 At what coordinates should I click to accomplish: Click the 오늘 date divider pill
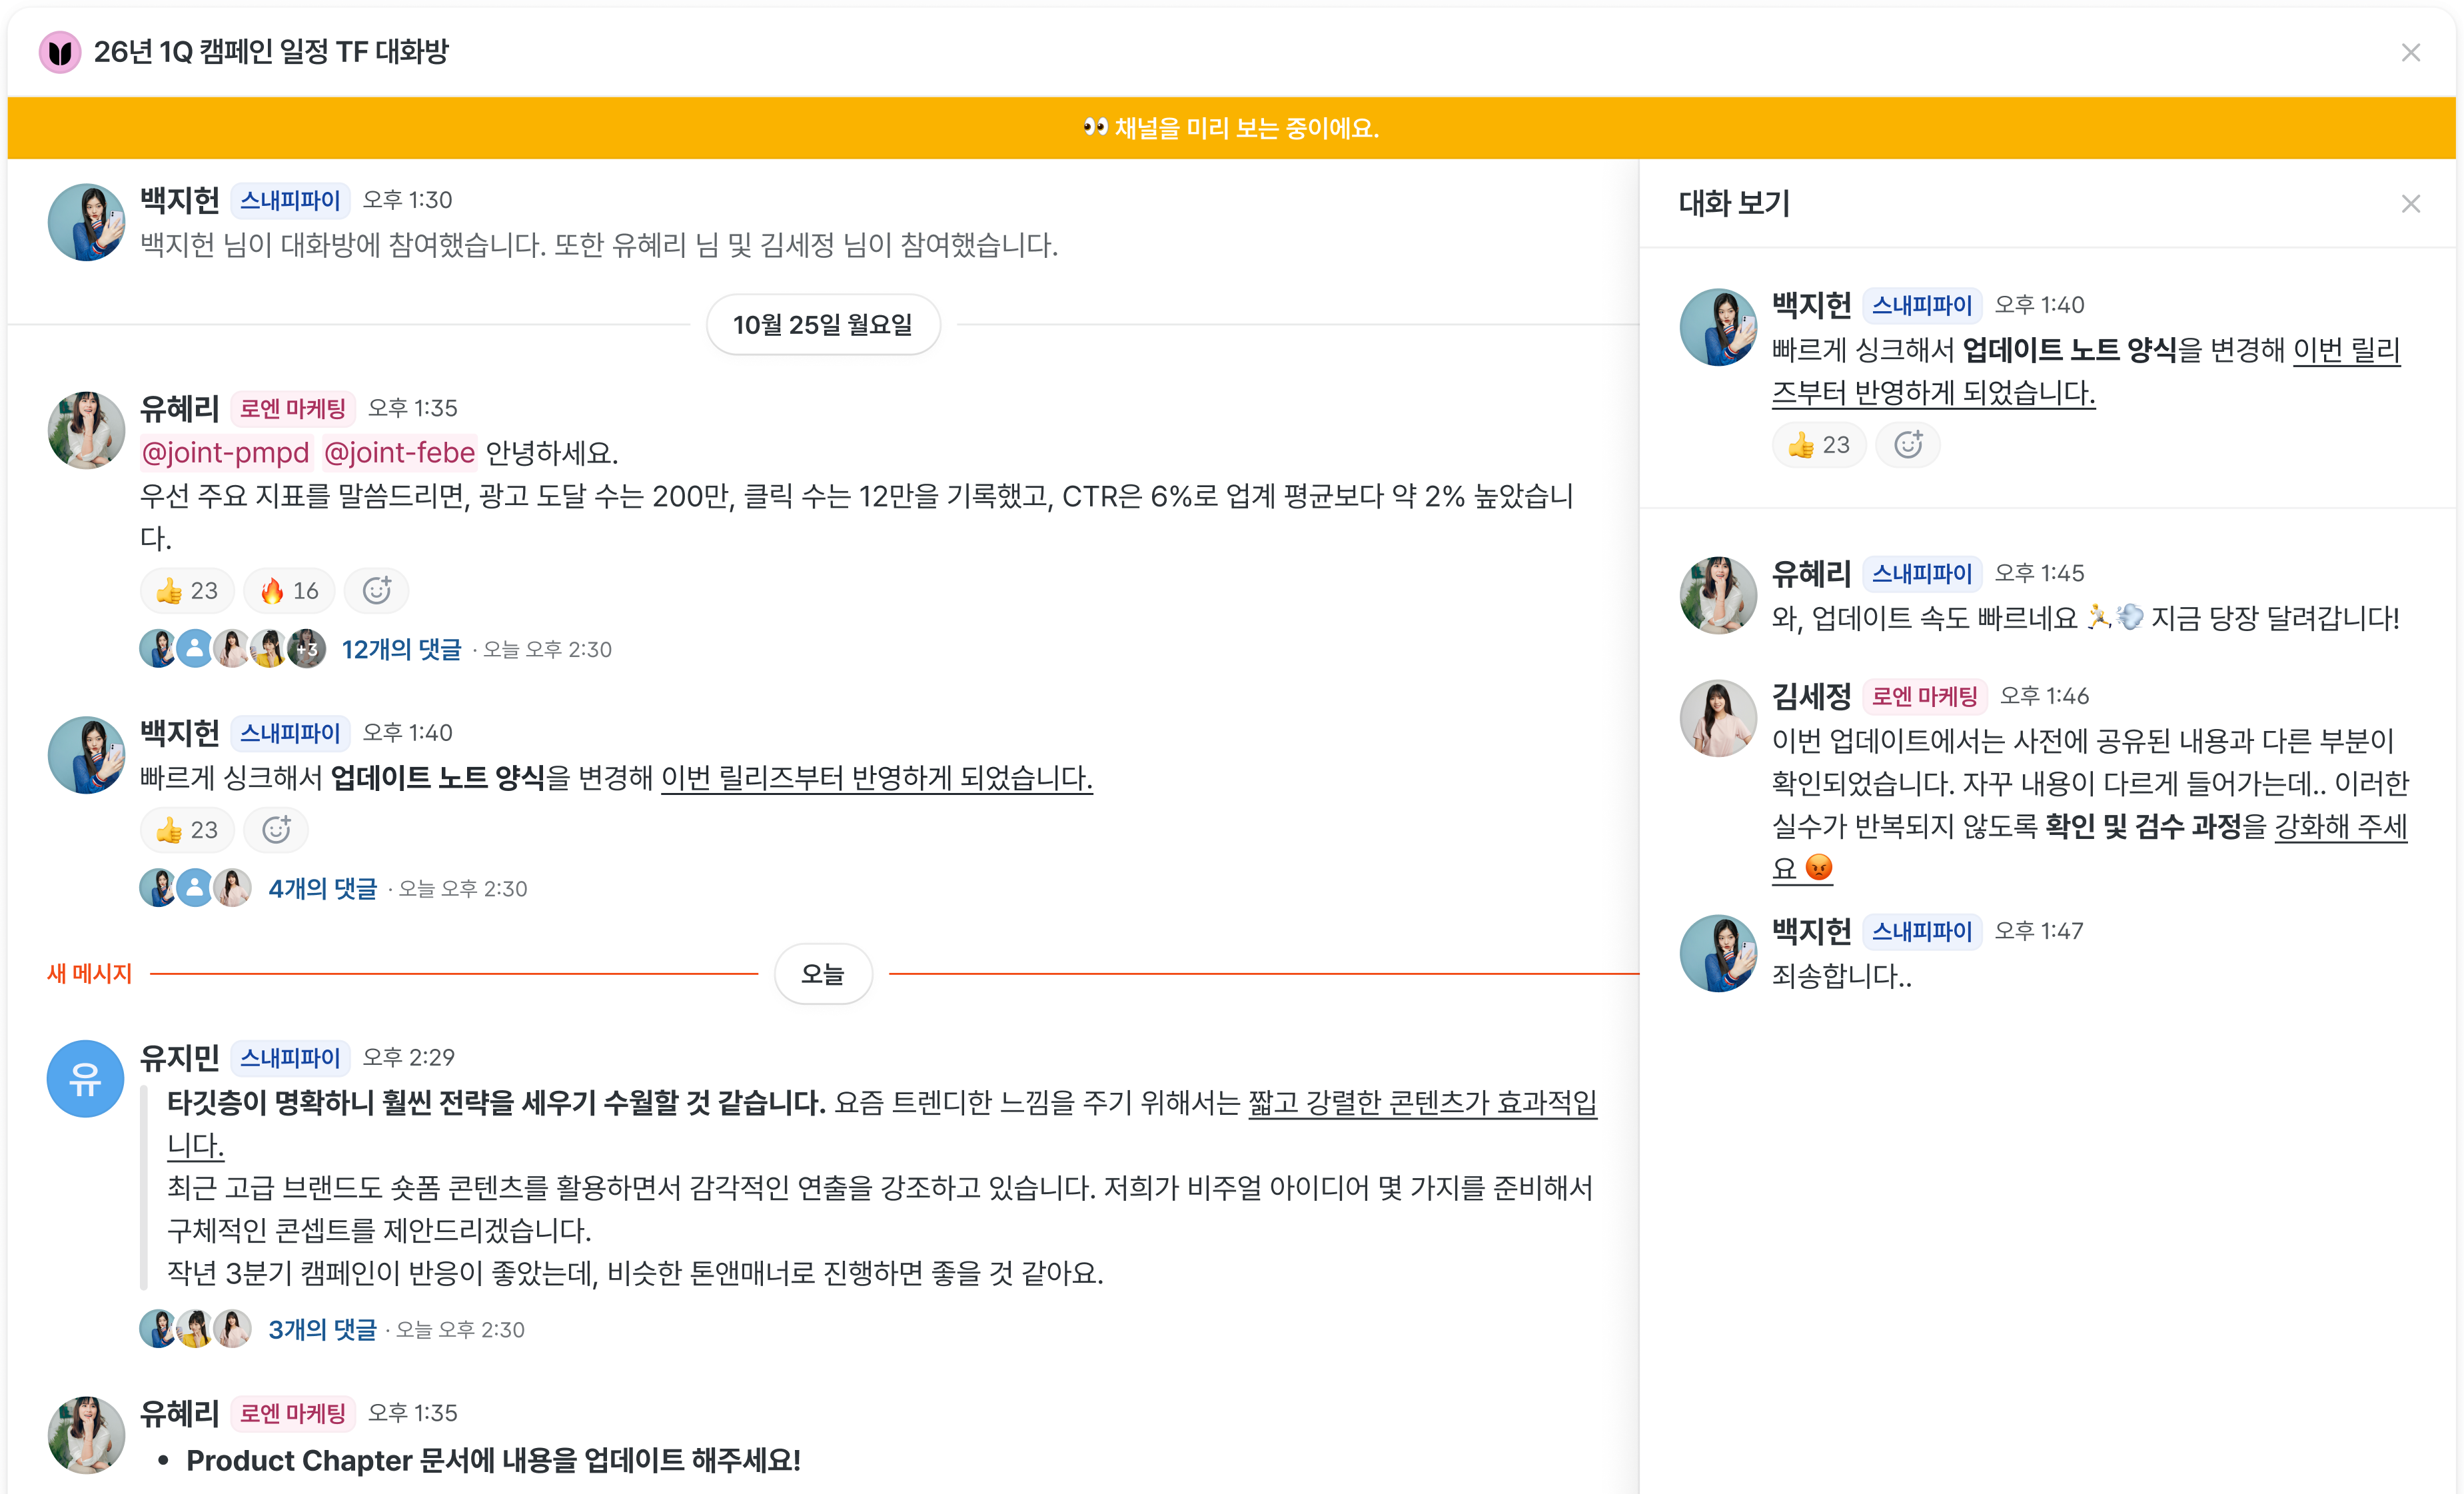[x=823, y=974]
